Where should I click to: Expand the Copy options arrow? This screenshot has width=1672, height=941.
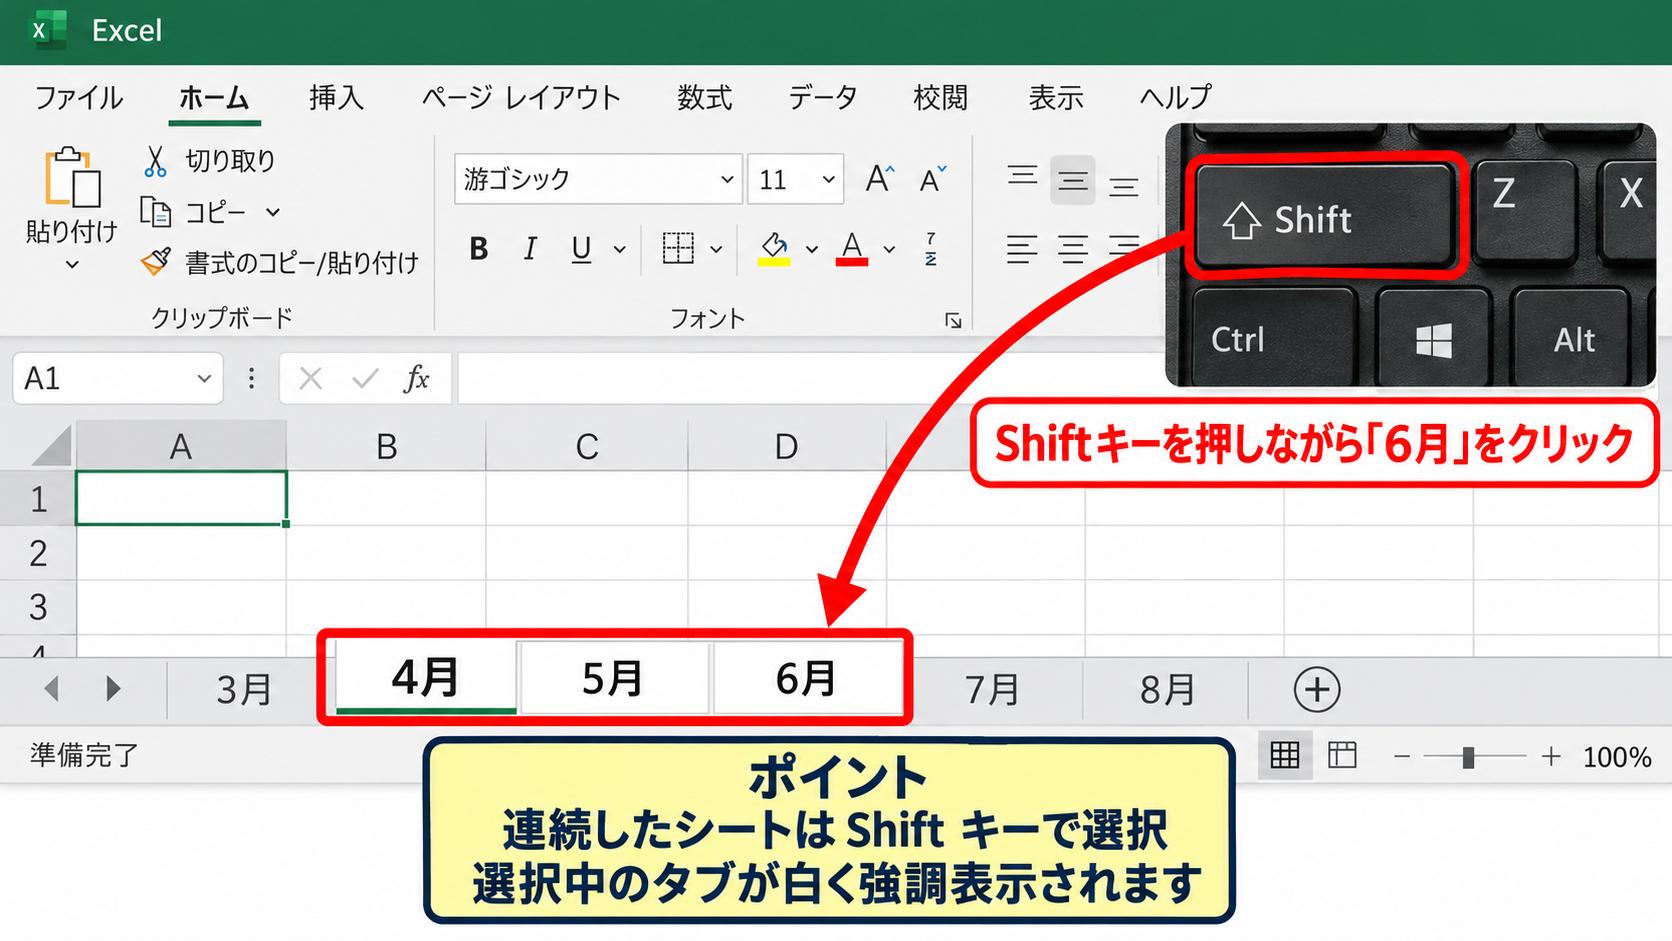pyautogui.click(x=272, y=212)
